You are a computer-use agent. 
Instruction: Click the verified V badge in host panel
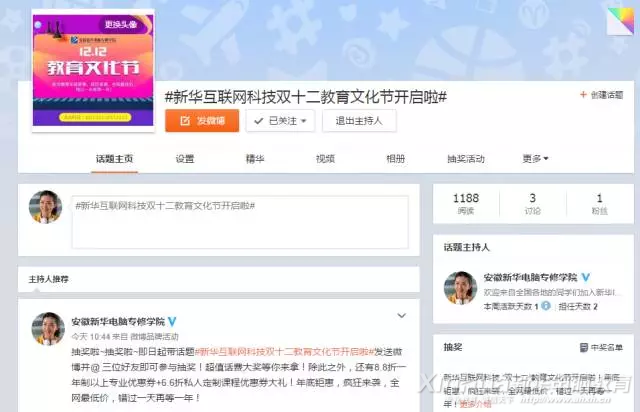coord(586,277)
